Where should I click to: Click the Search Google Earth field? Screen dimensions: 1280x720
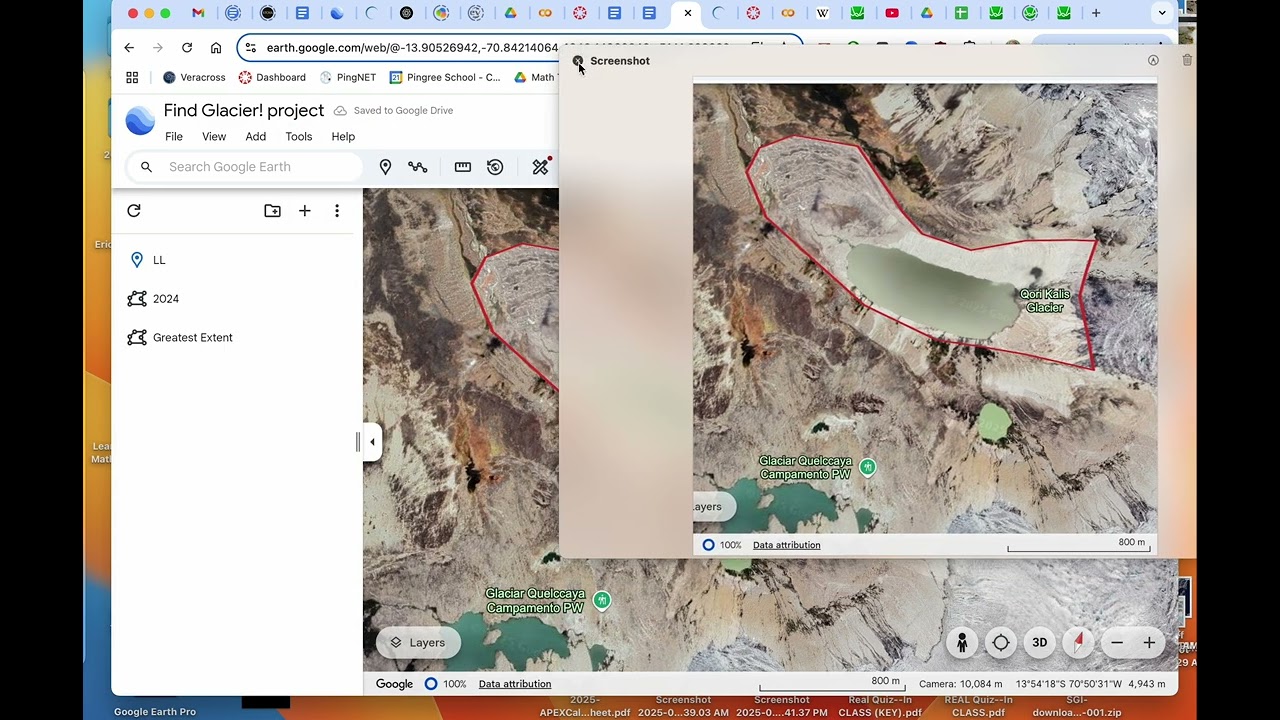245,167
